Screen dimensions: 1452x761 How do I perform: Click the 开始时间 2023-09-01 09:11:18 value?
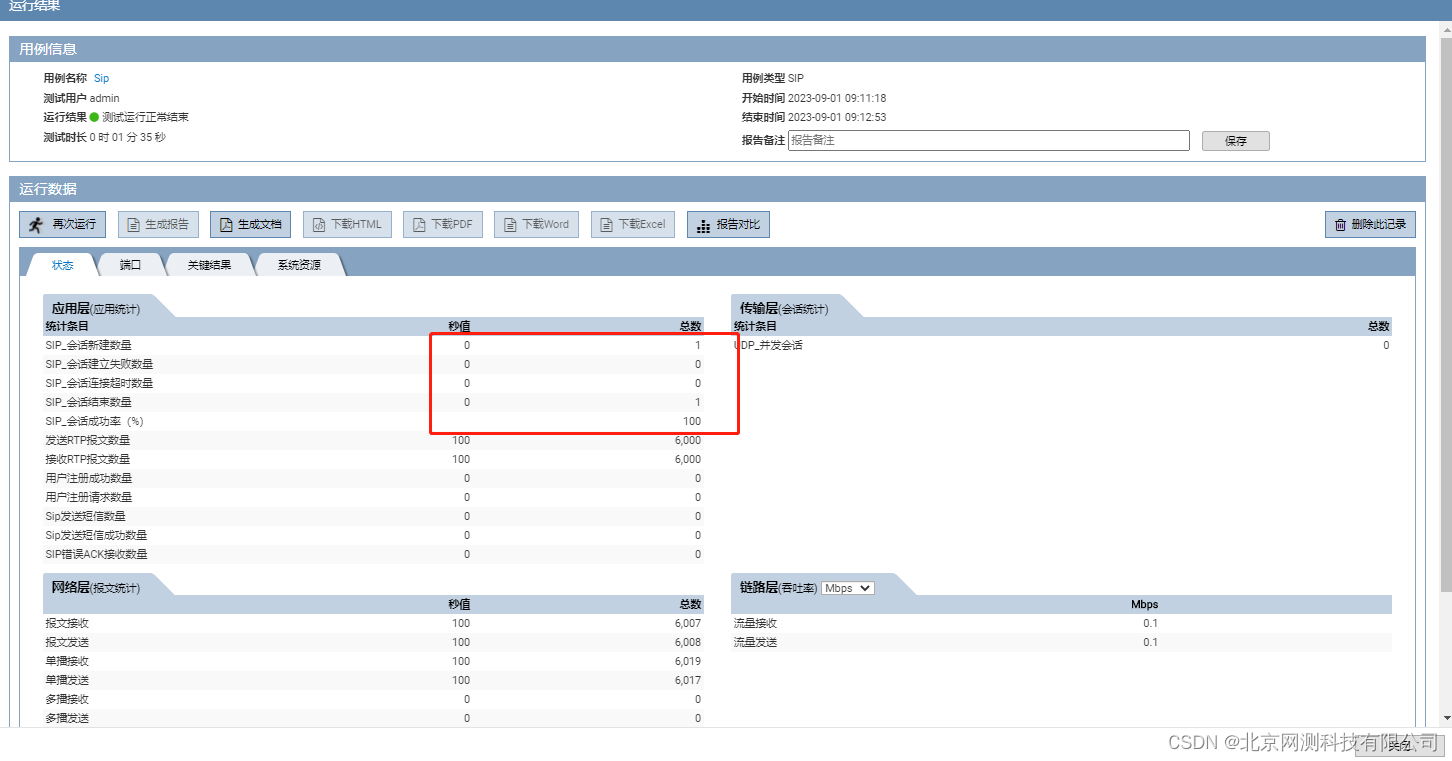[x=837, y=98]
